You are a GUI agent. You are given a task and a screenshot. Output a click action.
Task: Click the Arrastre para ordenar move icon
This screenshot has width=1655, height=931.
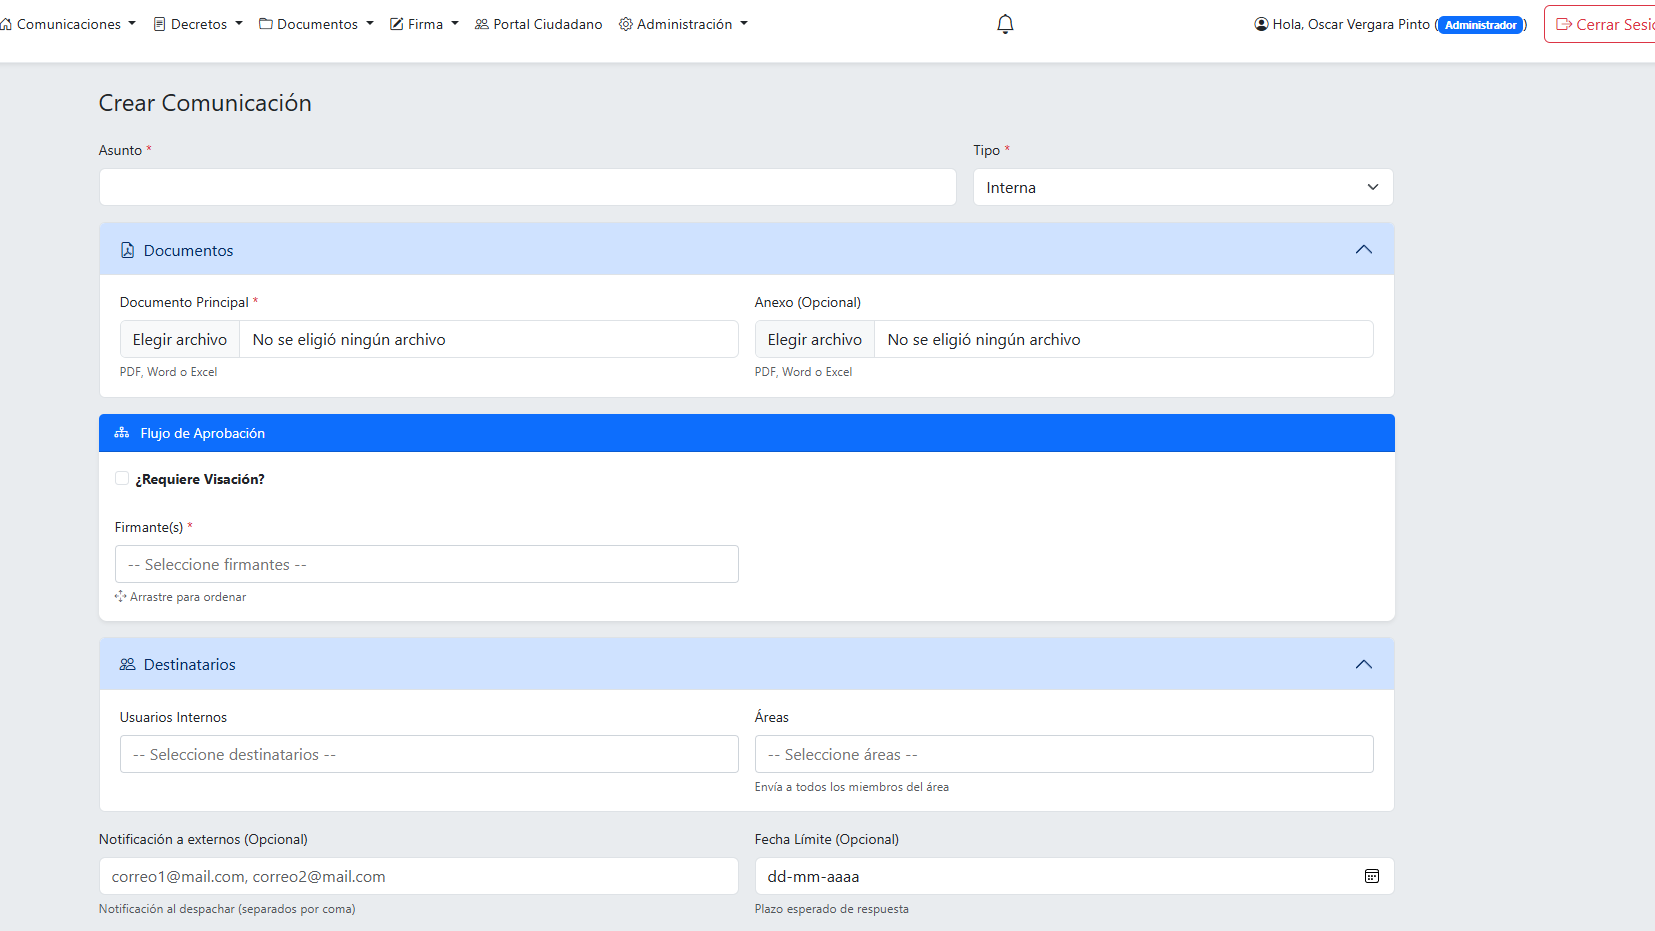[x=120, y=596]
